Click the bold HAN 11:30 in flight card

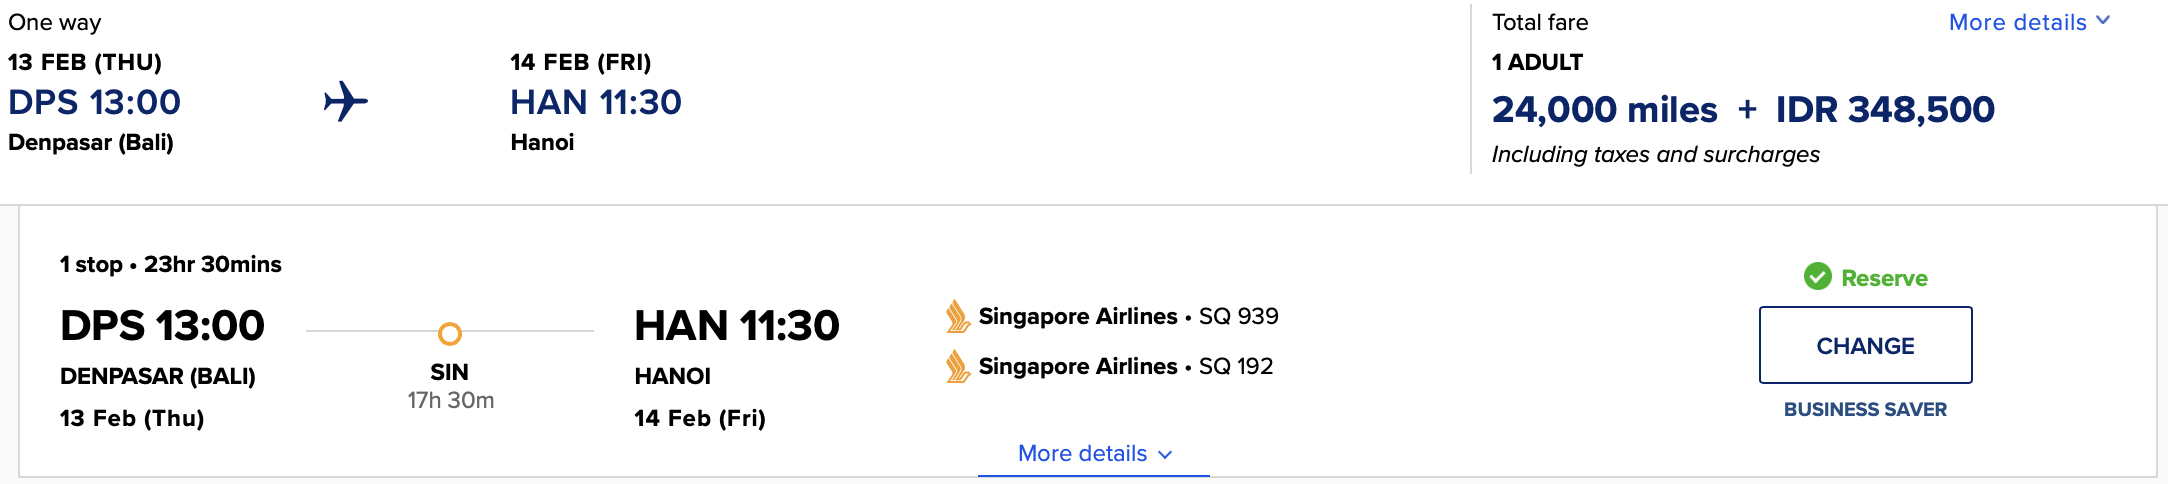tap(737, 326)
